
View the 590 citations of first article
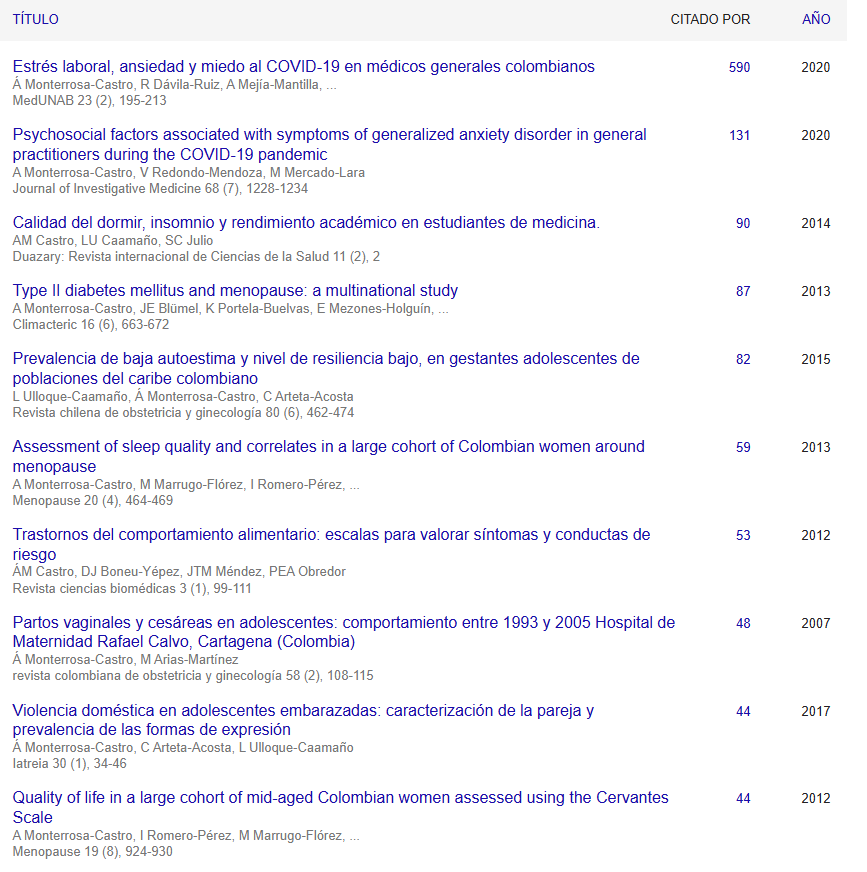(739, 67)
